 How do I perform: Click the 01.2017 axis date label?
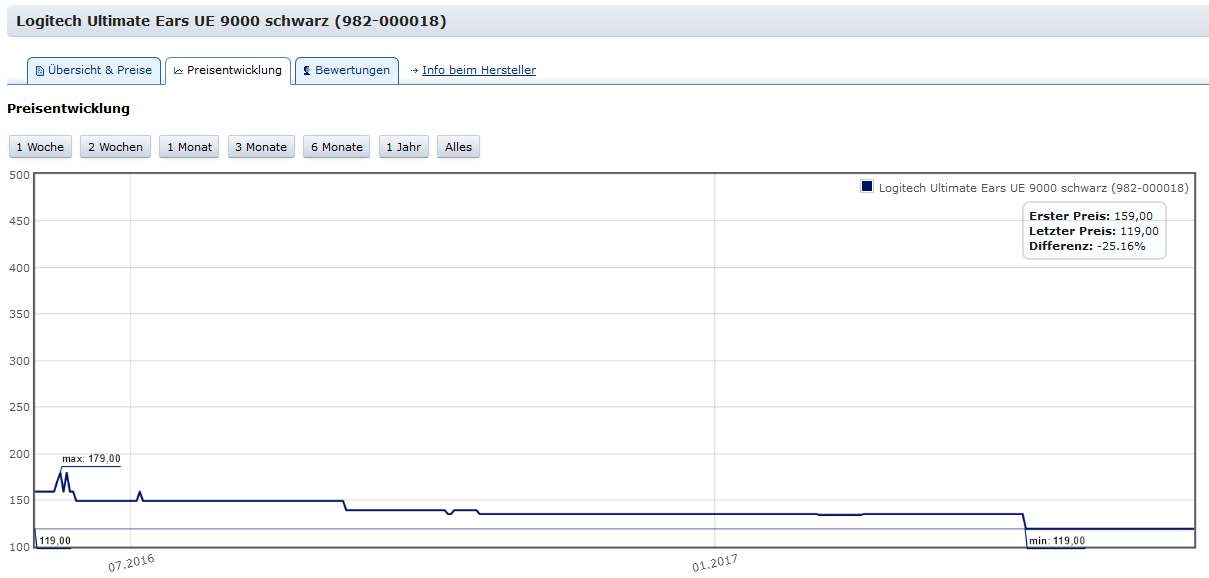pos(714,564)
